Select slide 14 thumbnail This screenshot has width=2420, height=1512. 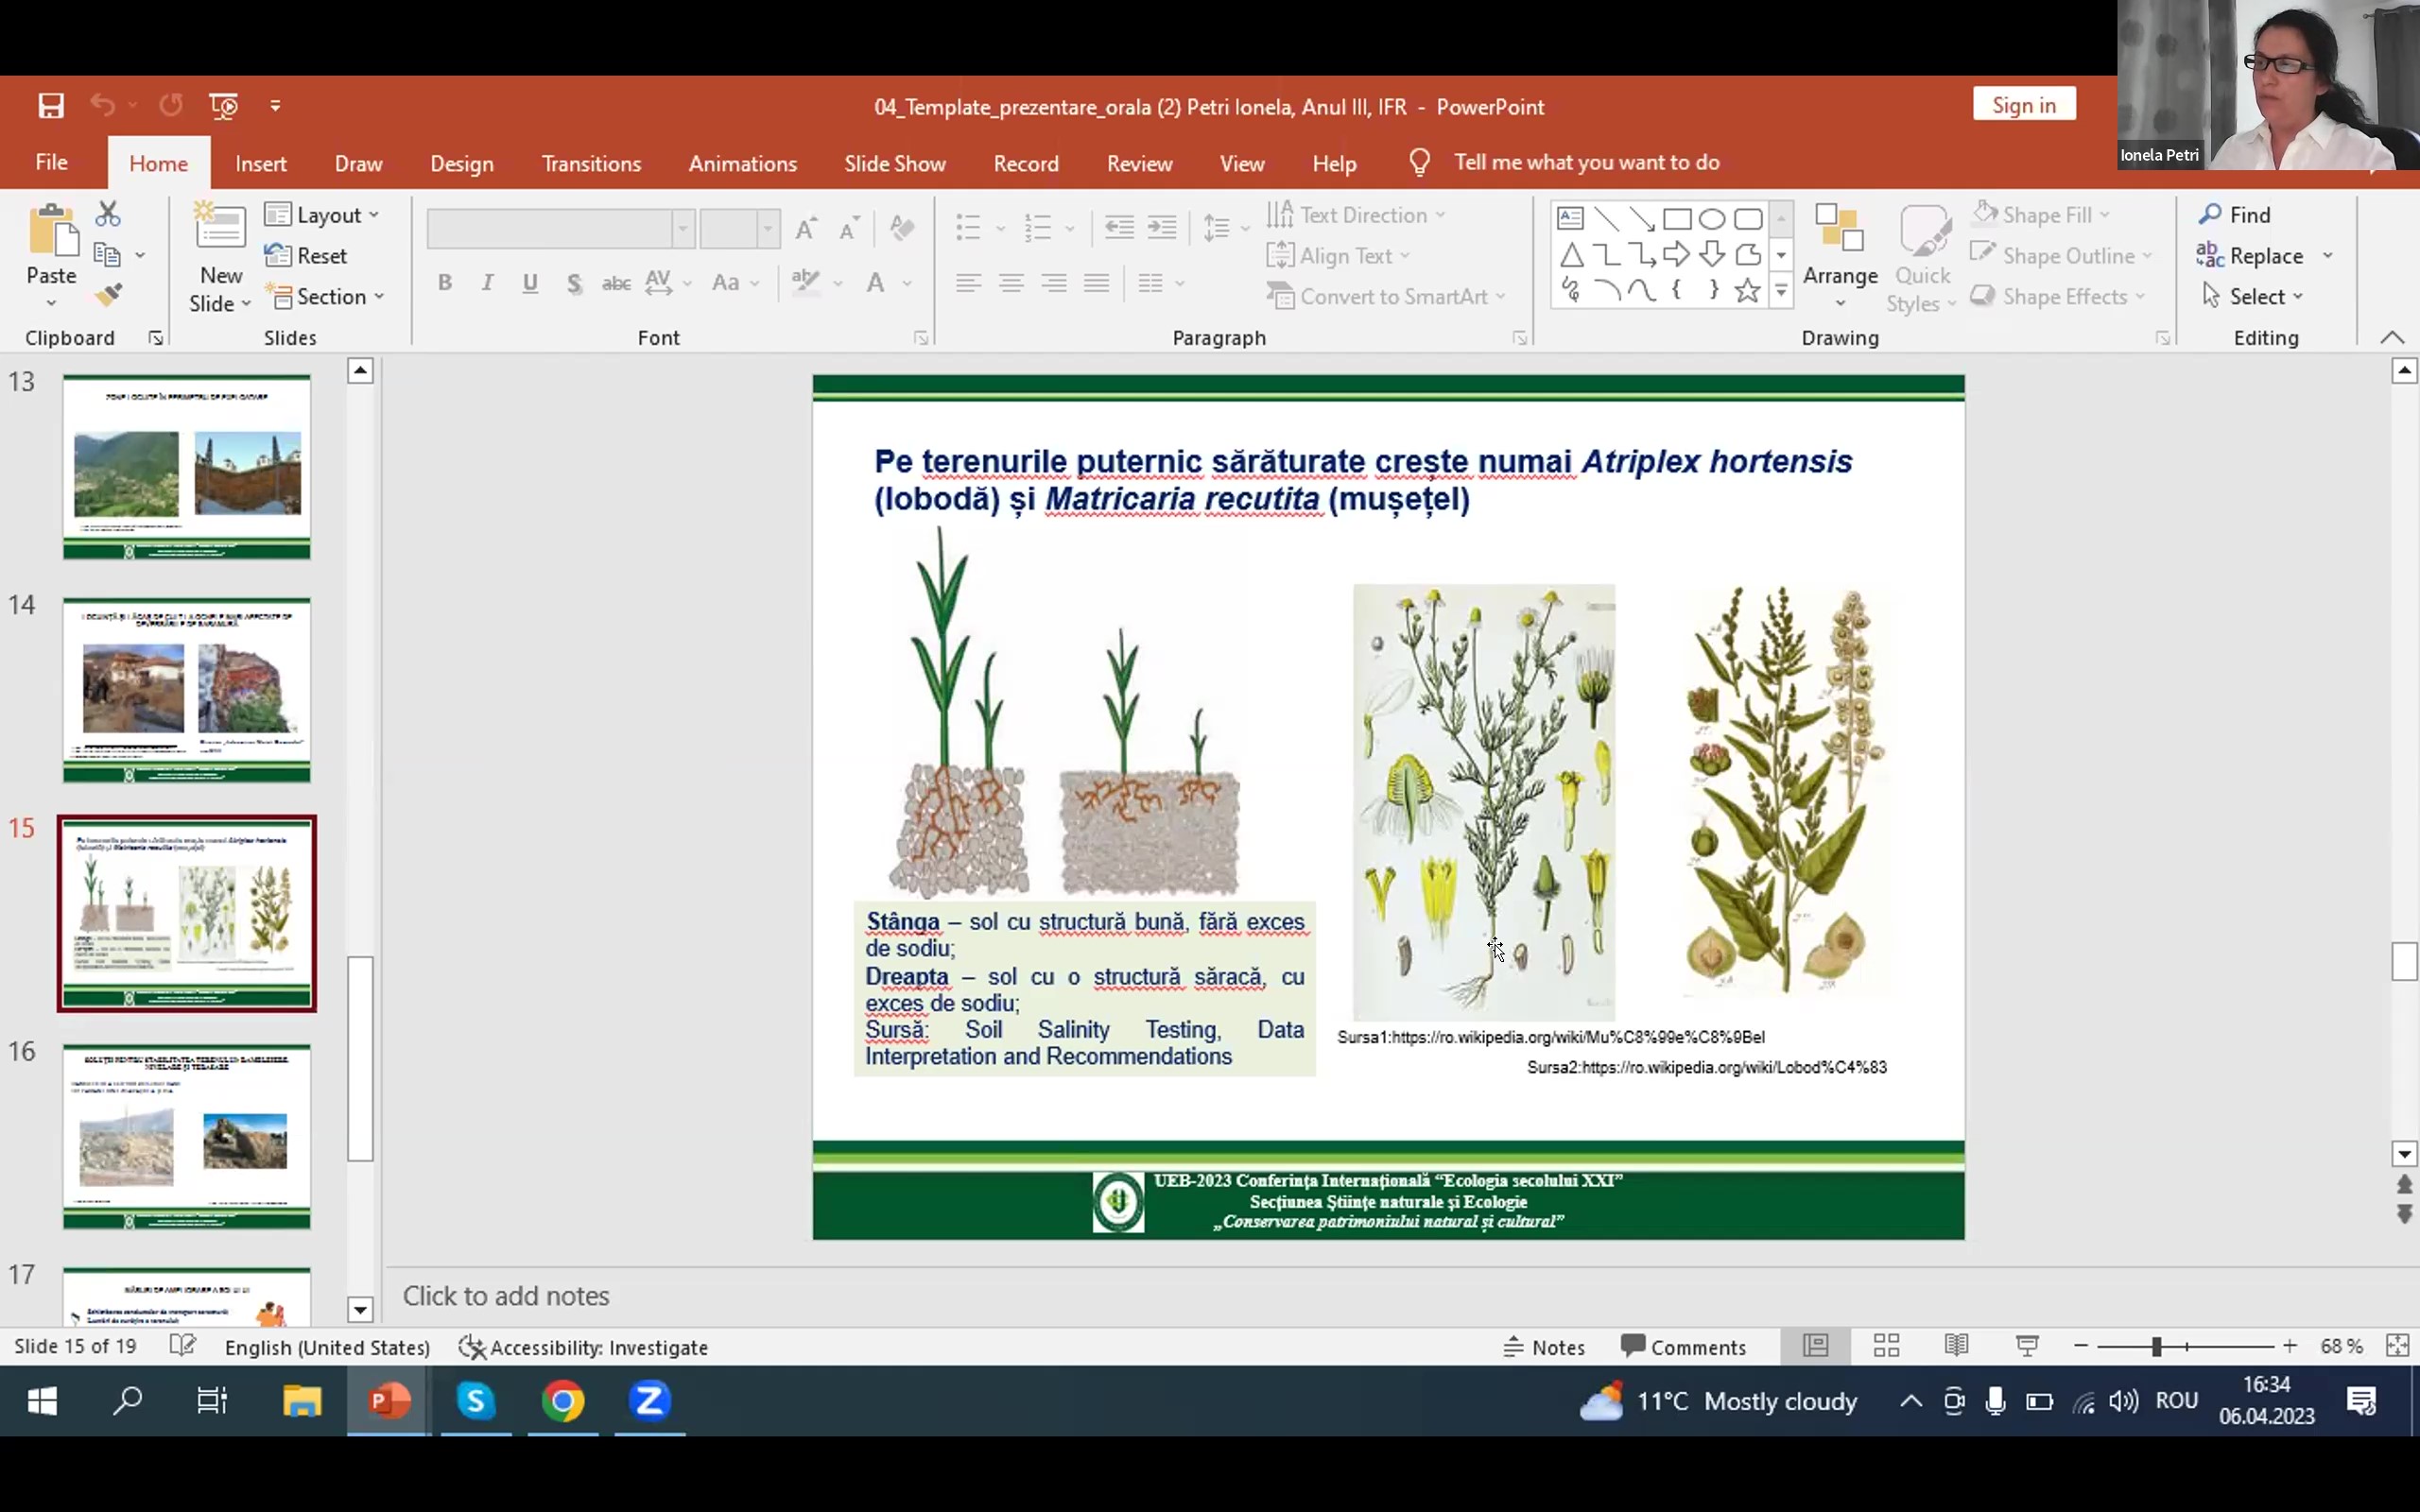coord(187,690)
